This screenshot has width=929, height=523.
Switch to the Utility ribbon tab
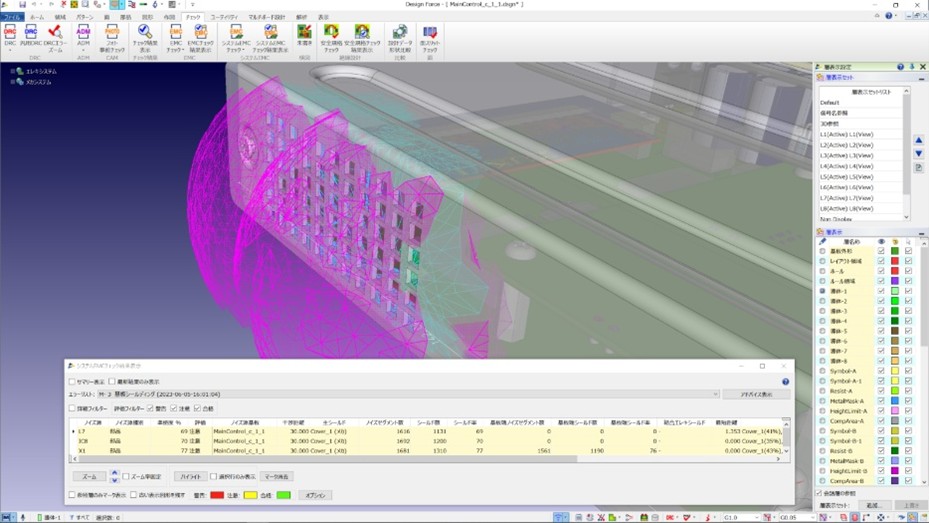[224, 17]
